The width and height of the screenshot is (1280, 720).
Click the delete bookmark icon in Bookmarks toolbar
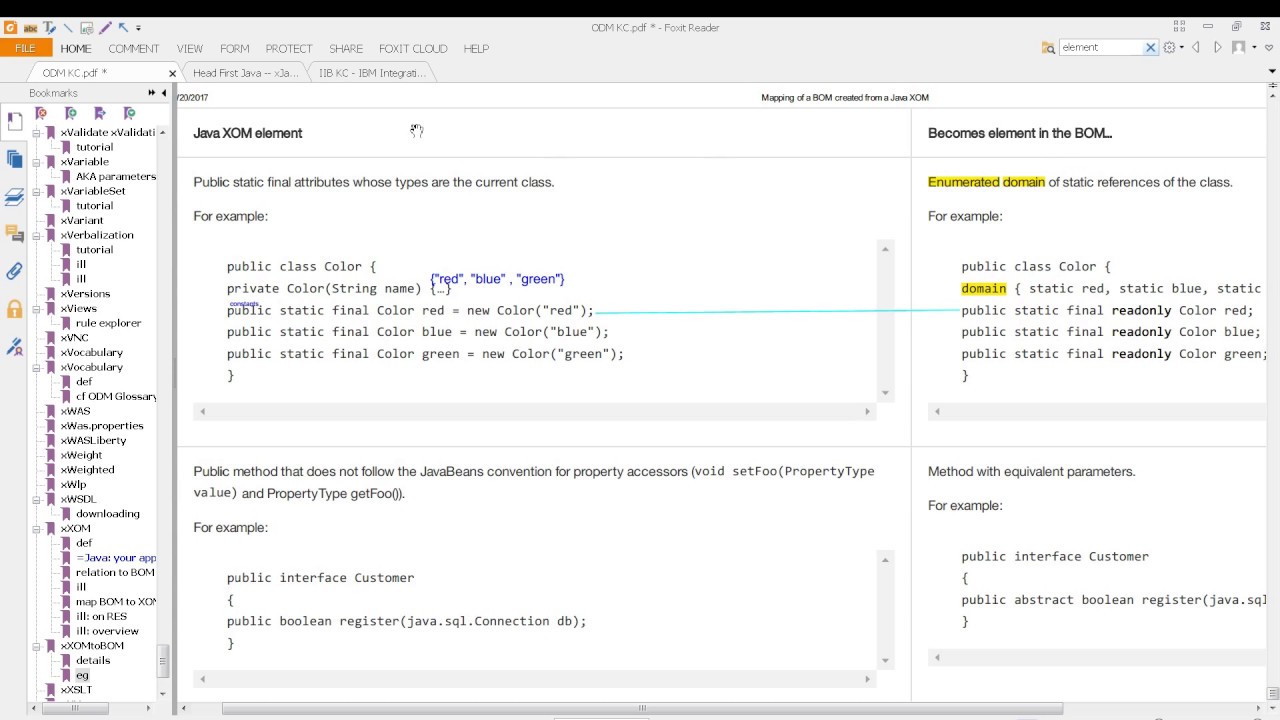pyautogui.click(x=41, y=113)
